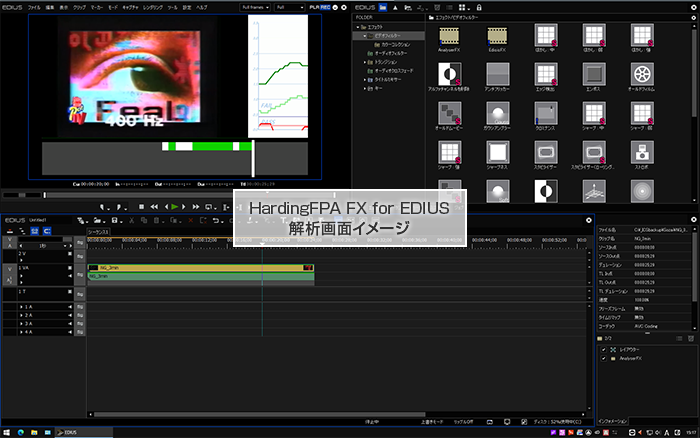Toggle the AnalyserFX filter checkbox

coord(604,359)
